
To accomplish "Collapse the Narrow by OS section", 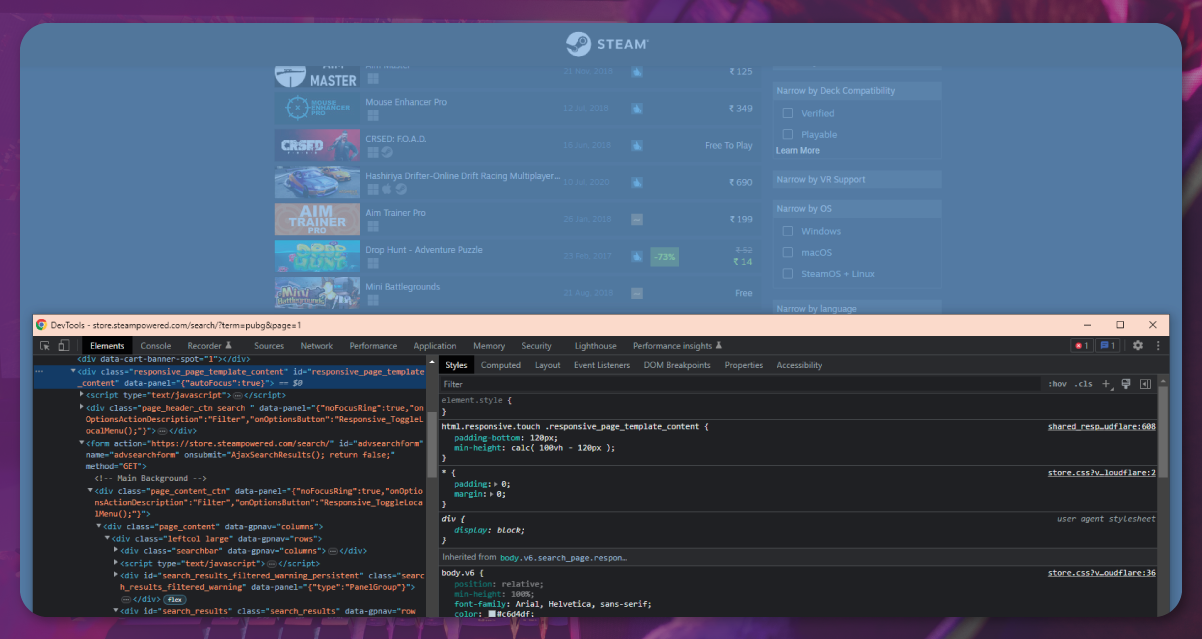I will (x=857, y=209).
